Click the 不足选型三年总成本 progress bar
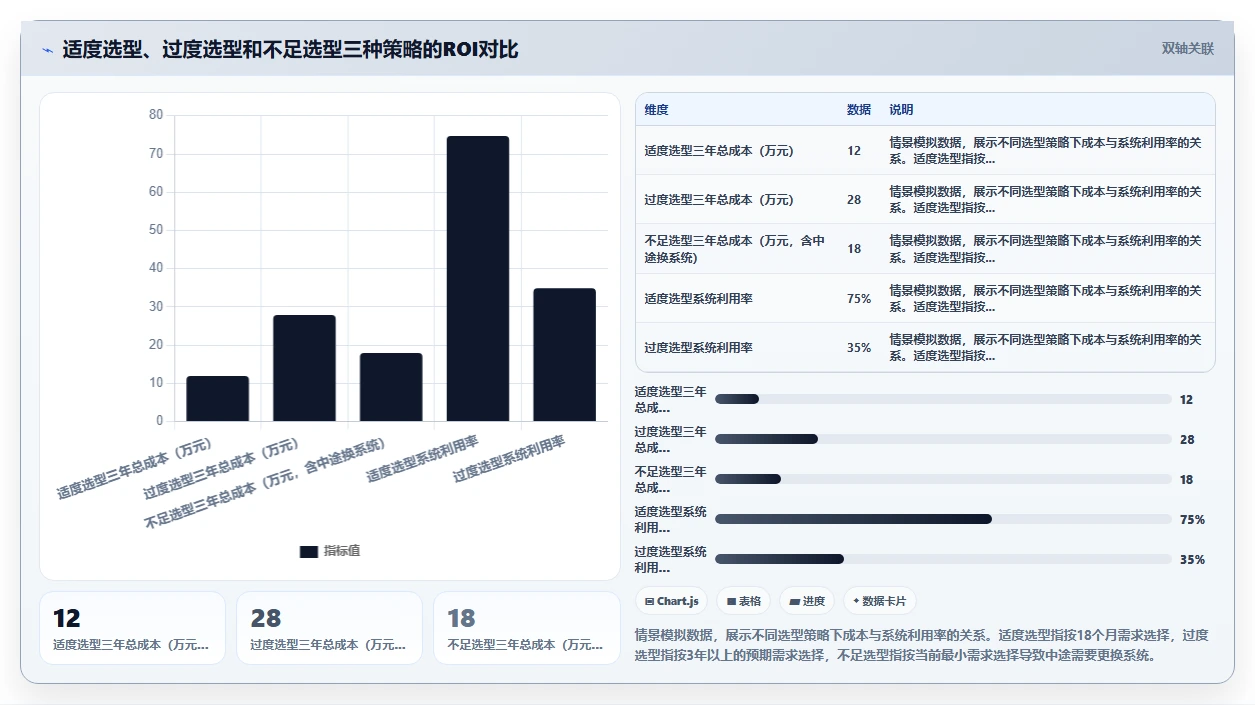The image size is (1255, 705). point(943,479)
